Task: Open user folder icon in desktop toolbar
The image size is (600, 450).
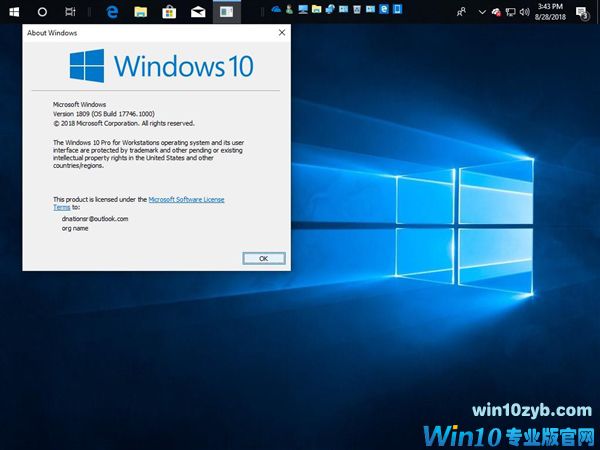Action: click(289, 9)
